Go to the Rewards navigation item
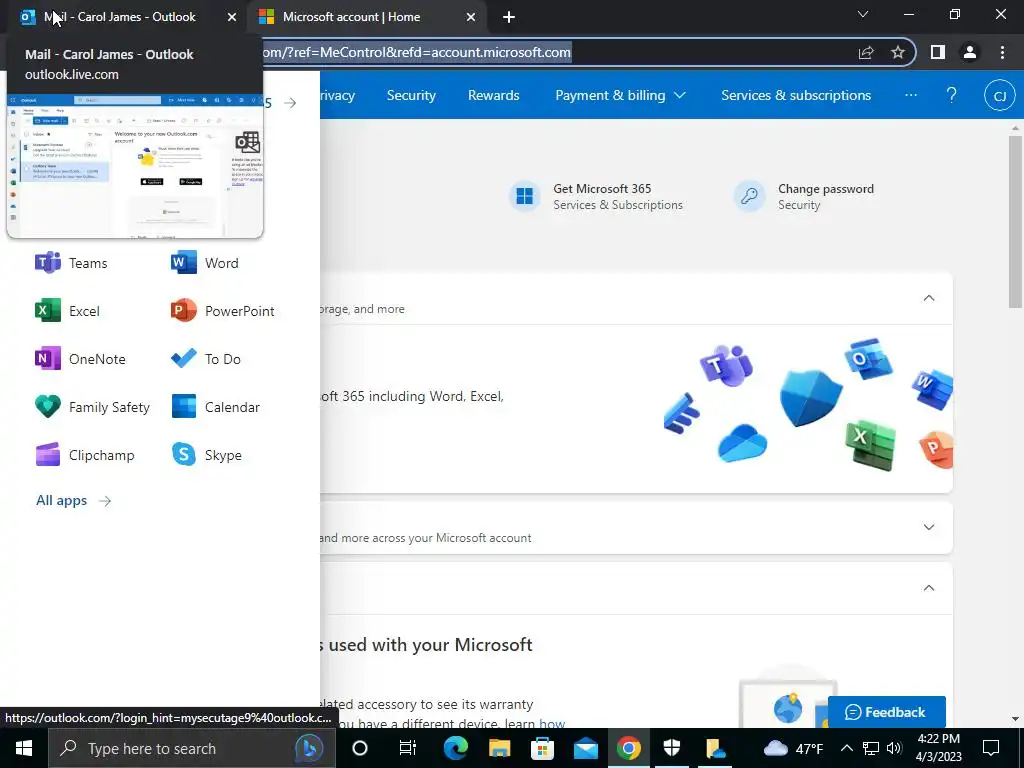Screen dimensions: 1024x768 [494, 95]
